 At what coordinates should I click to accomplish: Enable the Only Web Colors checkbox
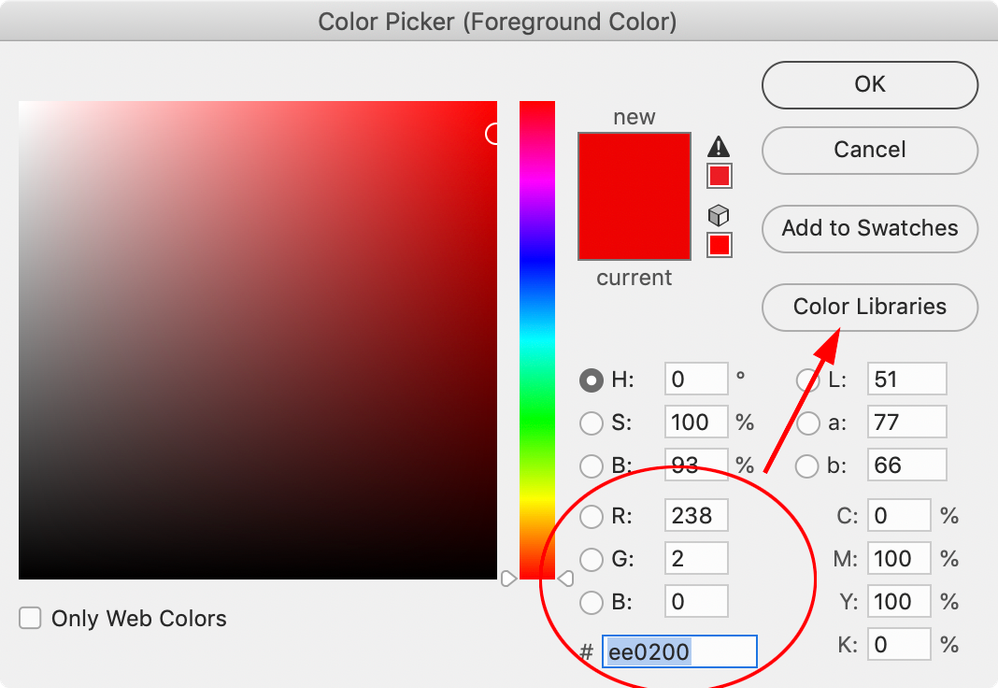[x=31, y=618]
